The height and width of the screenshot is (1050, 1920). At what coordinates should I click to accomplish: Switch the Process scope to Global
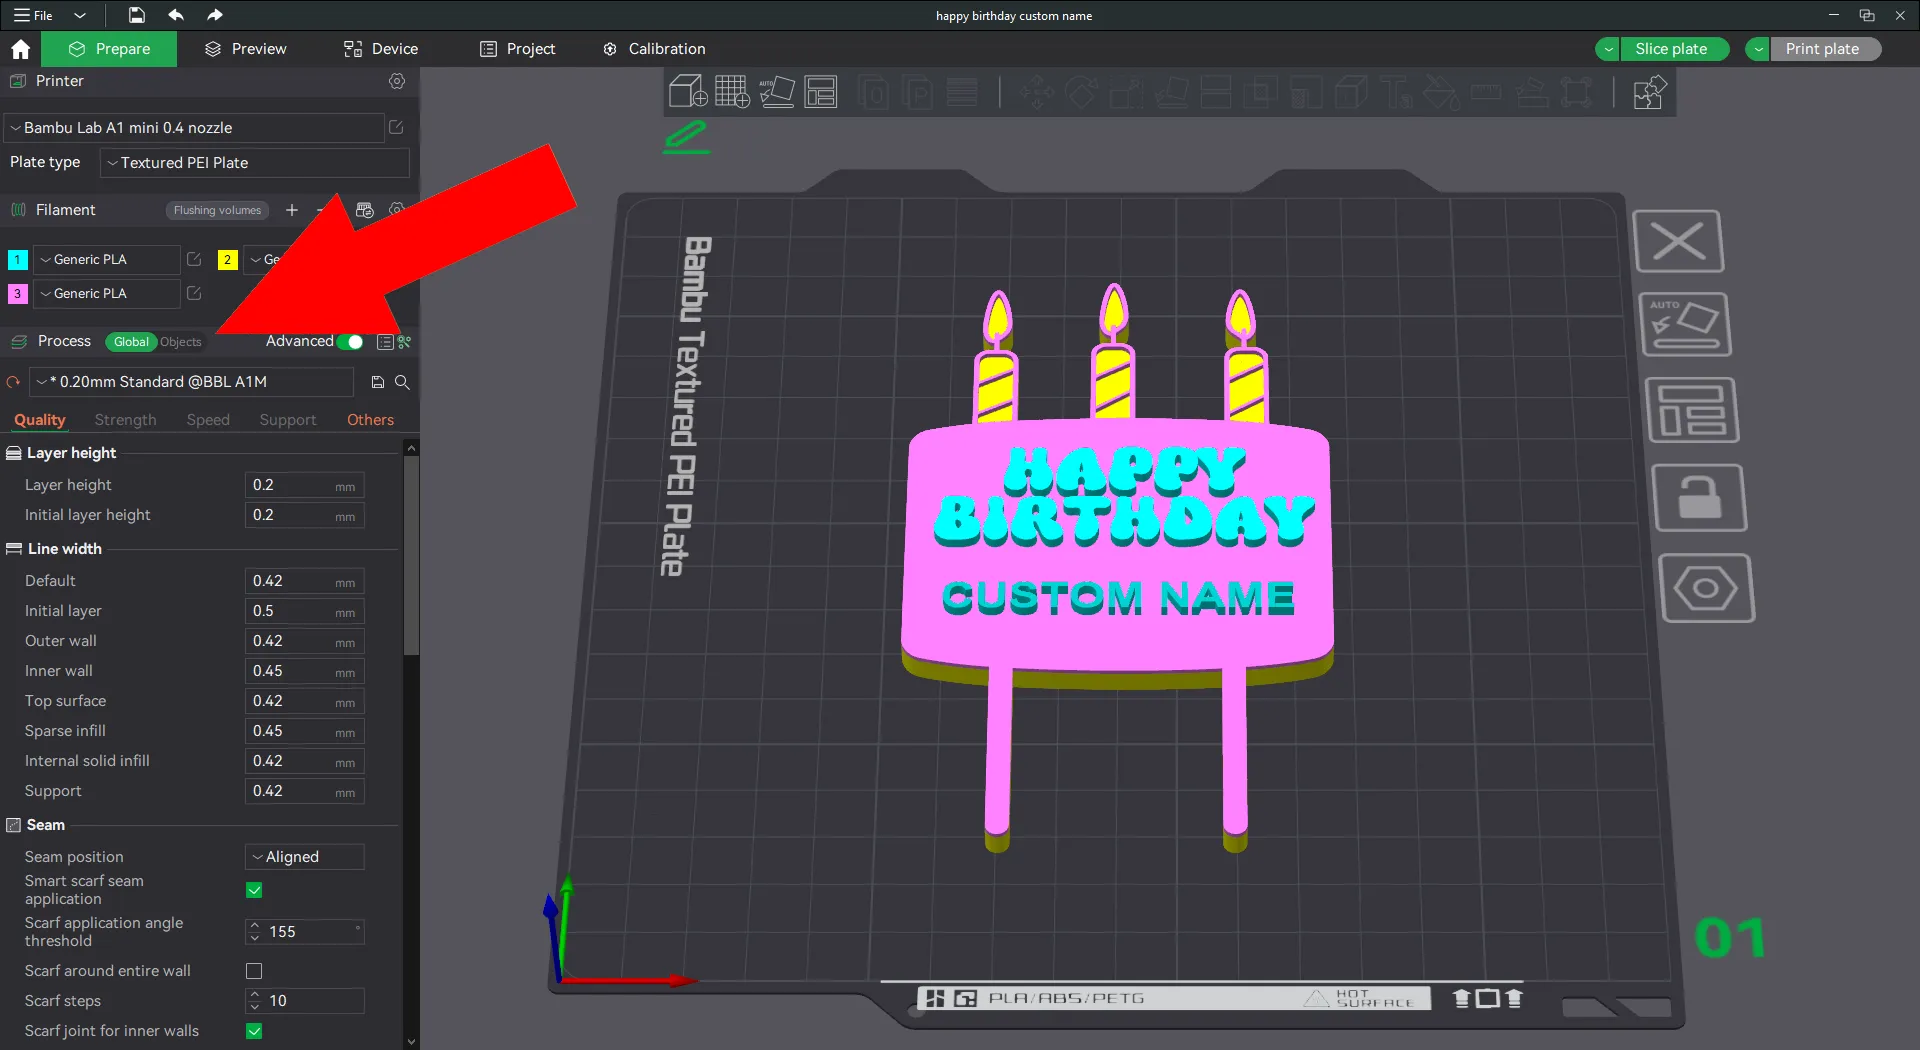131,342
